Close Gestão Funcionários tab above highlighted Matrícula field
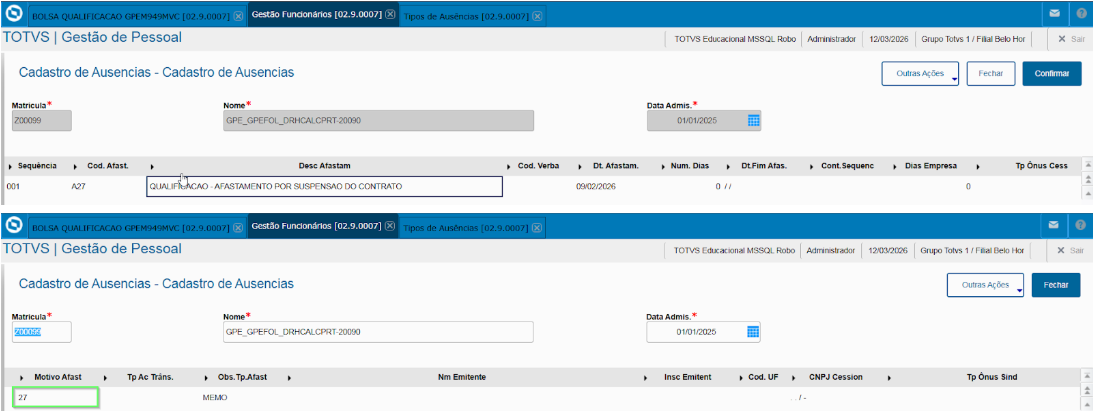The width and height of the screenshot is (1093, 420). coord(390,227)
